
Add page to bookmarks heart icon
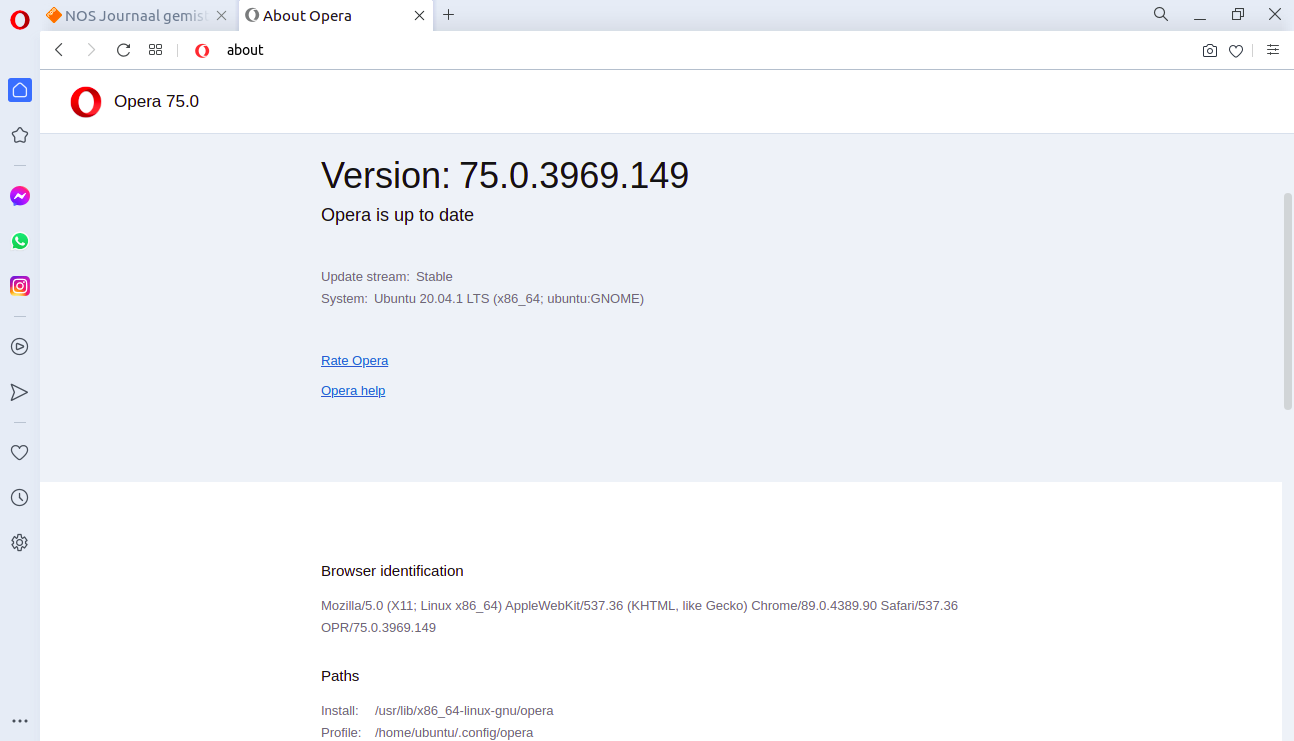point(1236,51)
